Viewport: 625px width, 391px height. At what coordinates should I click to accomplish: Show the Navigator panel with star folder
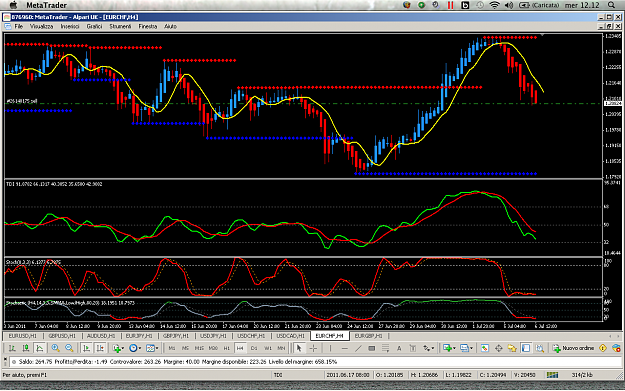[512, 348]
